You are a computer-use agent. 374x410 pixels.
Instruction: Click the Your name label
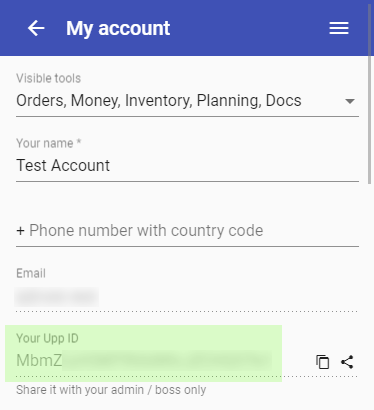[x=45, y=143]
